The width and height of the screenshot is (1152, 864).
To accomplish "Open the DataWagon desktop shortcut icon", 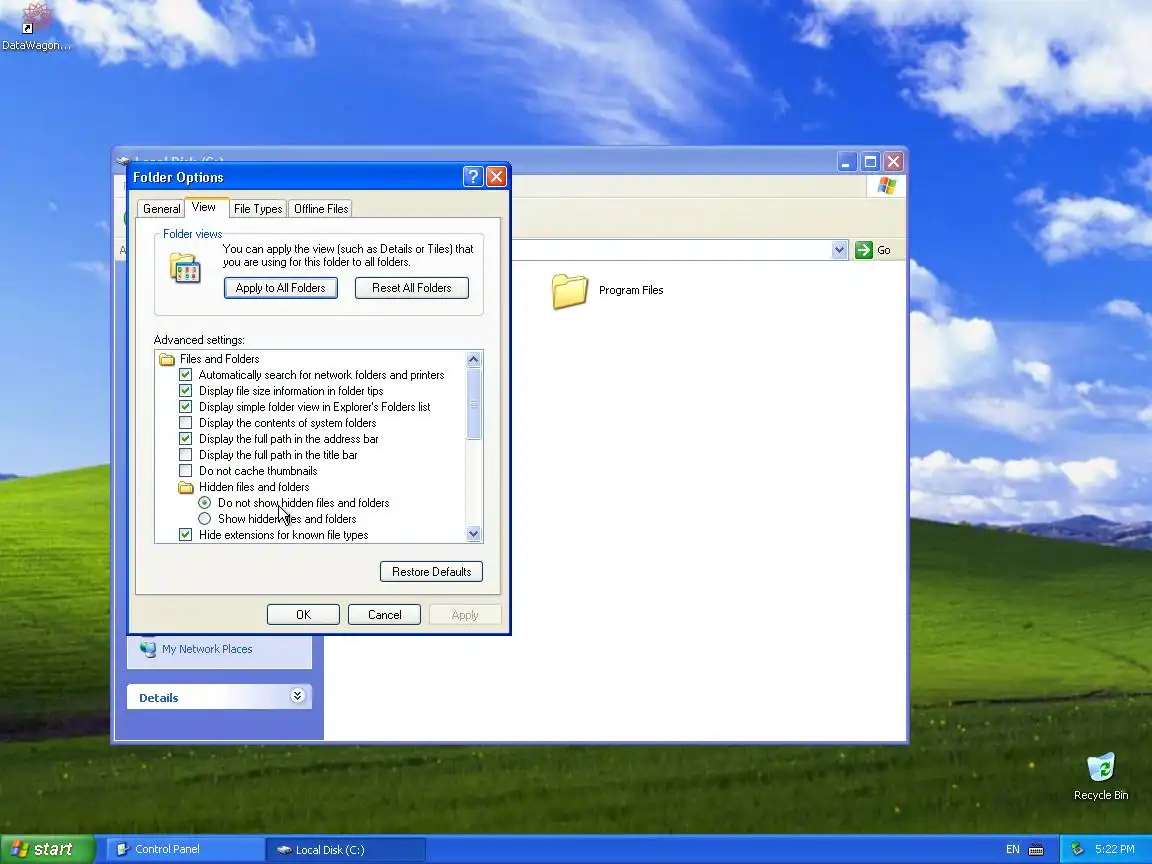I will 35,19.
